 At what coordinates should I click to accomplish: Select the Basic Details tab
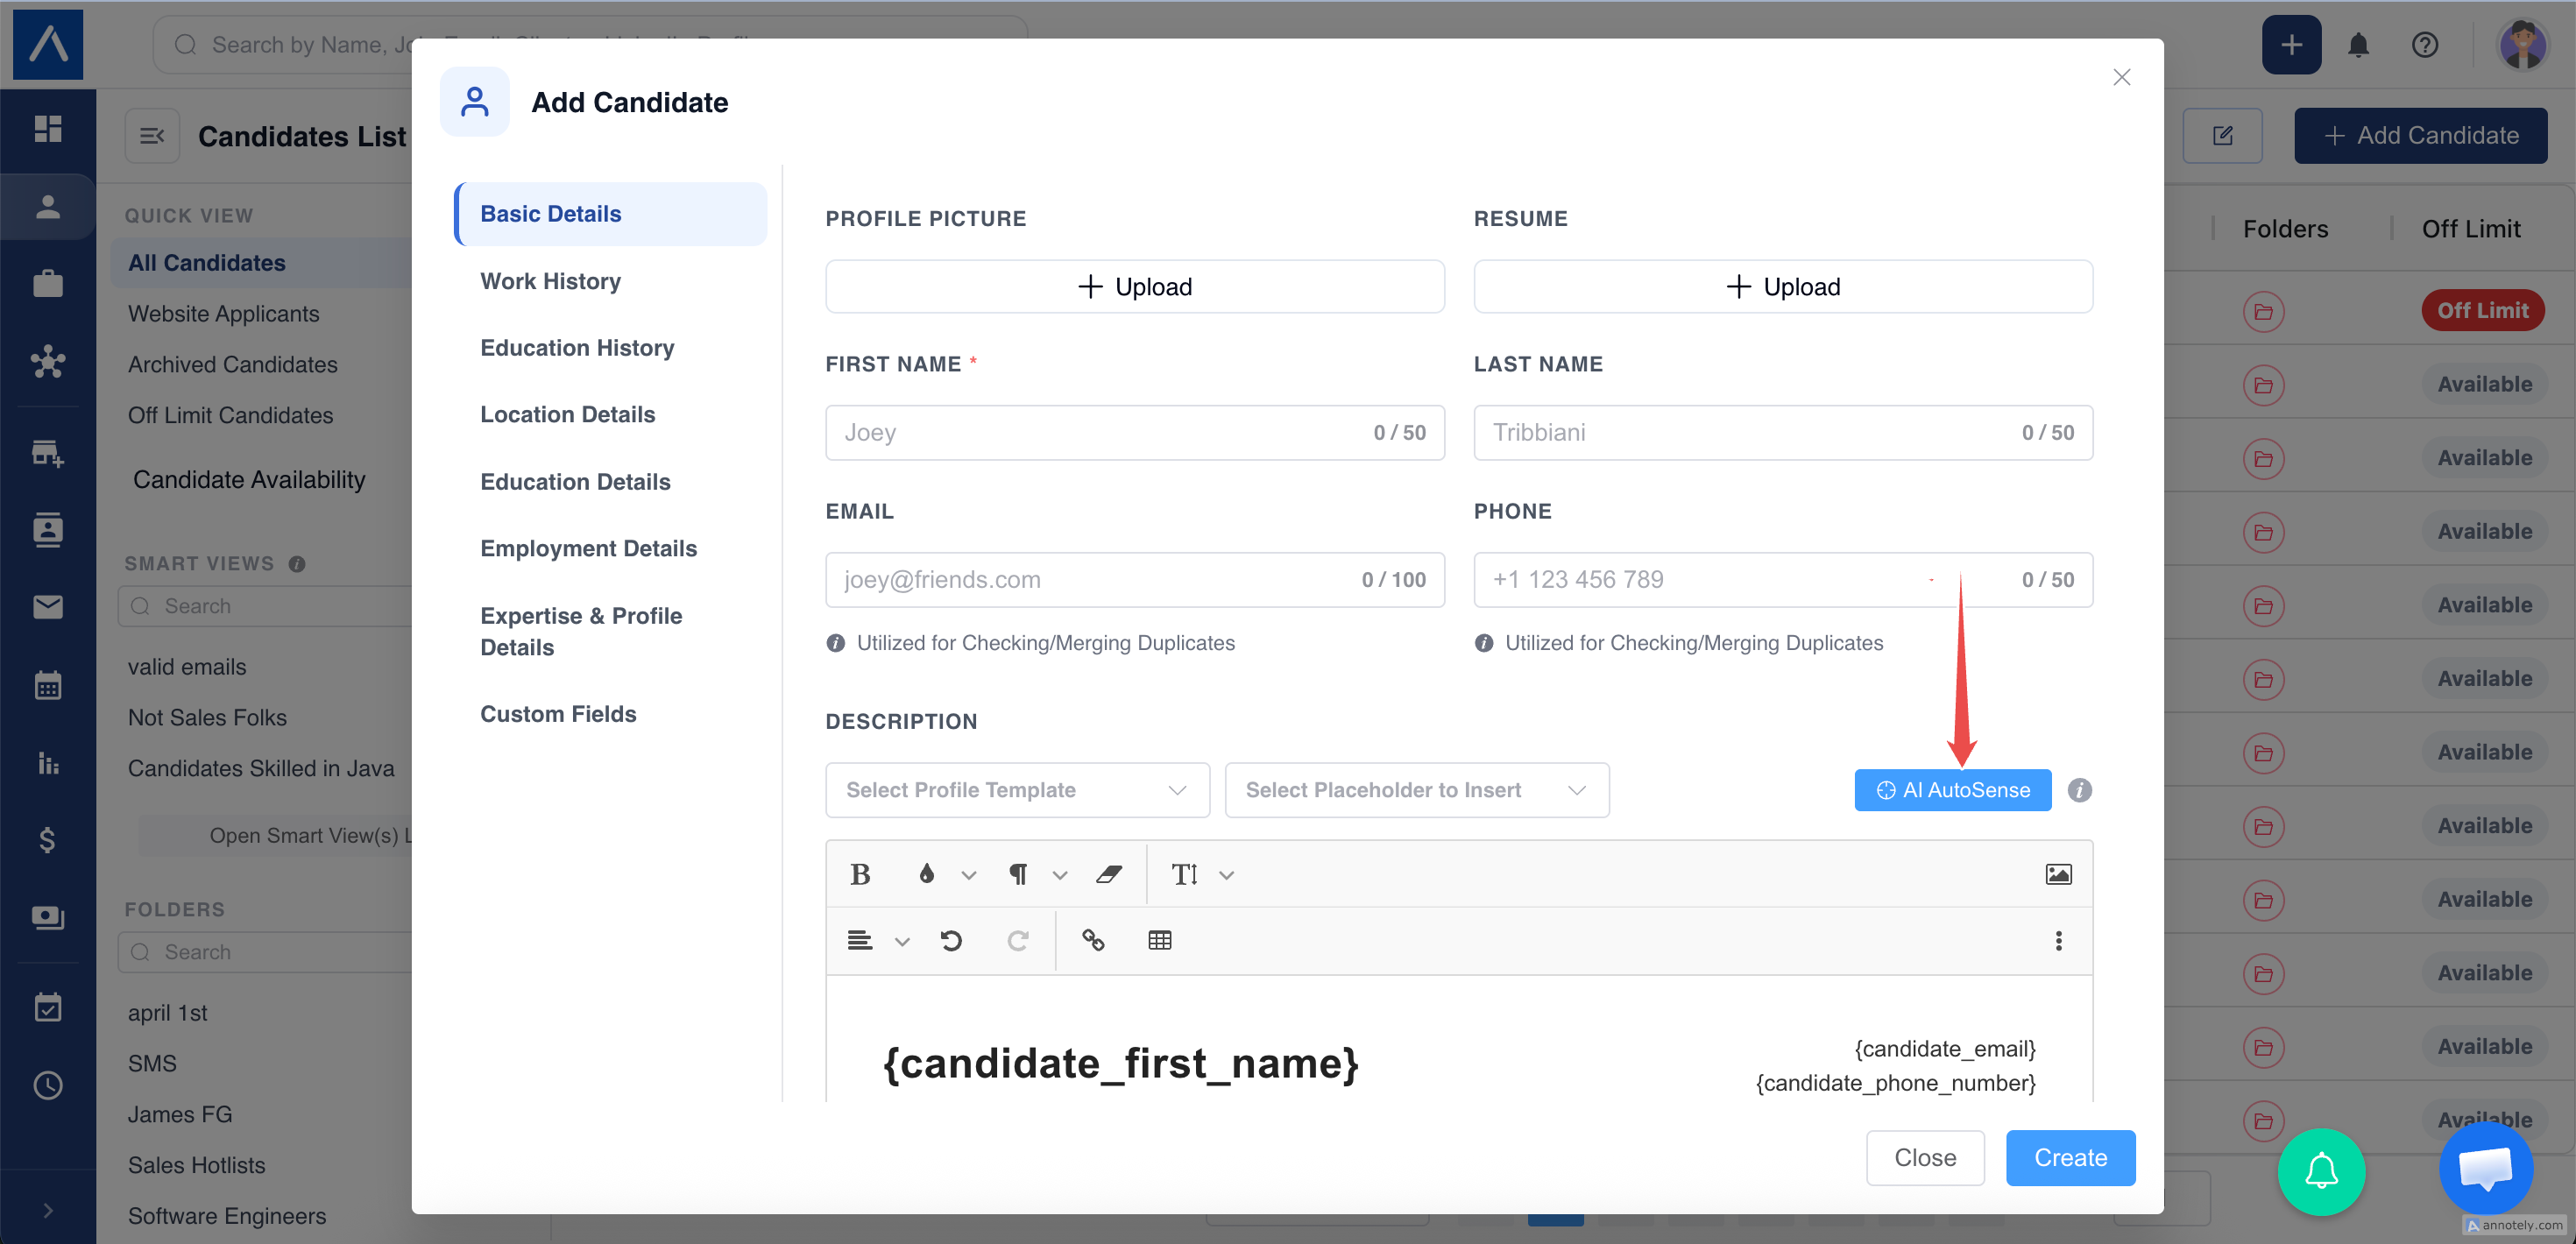tap(611, 214)
